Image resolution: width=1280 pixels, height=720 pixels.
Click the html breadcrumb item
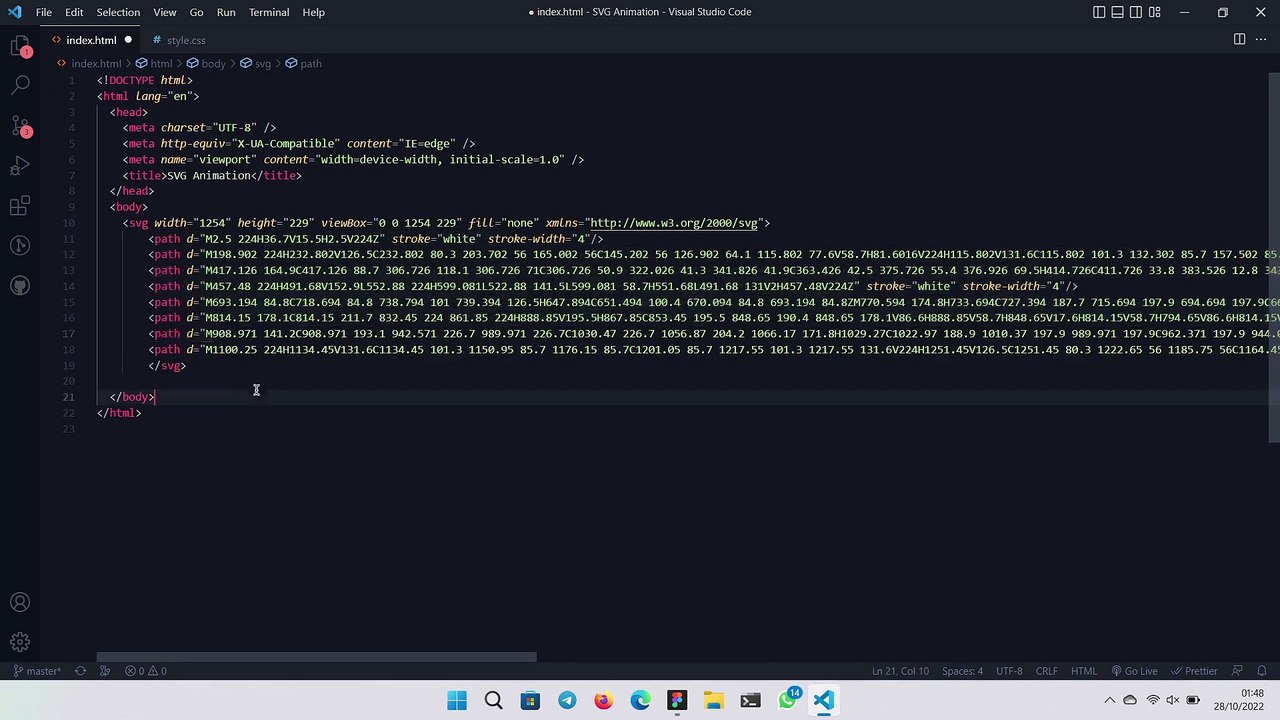coord(161,63)
